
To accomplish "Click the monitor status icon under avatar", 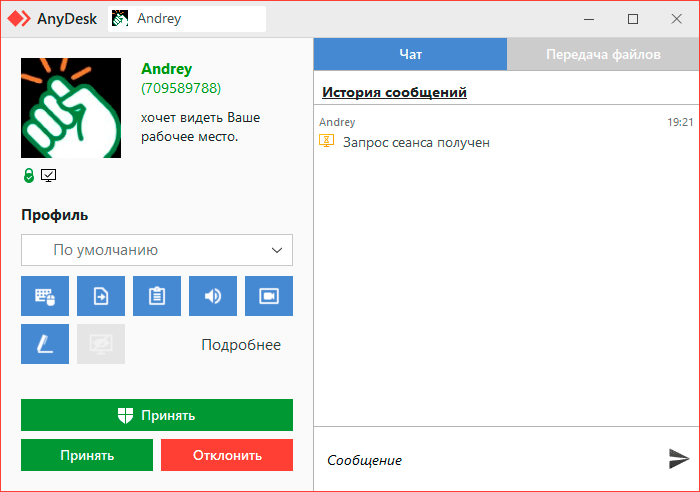I will tap(48, 175).
